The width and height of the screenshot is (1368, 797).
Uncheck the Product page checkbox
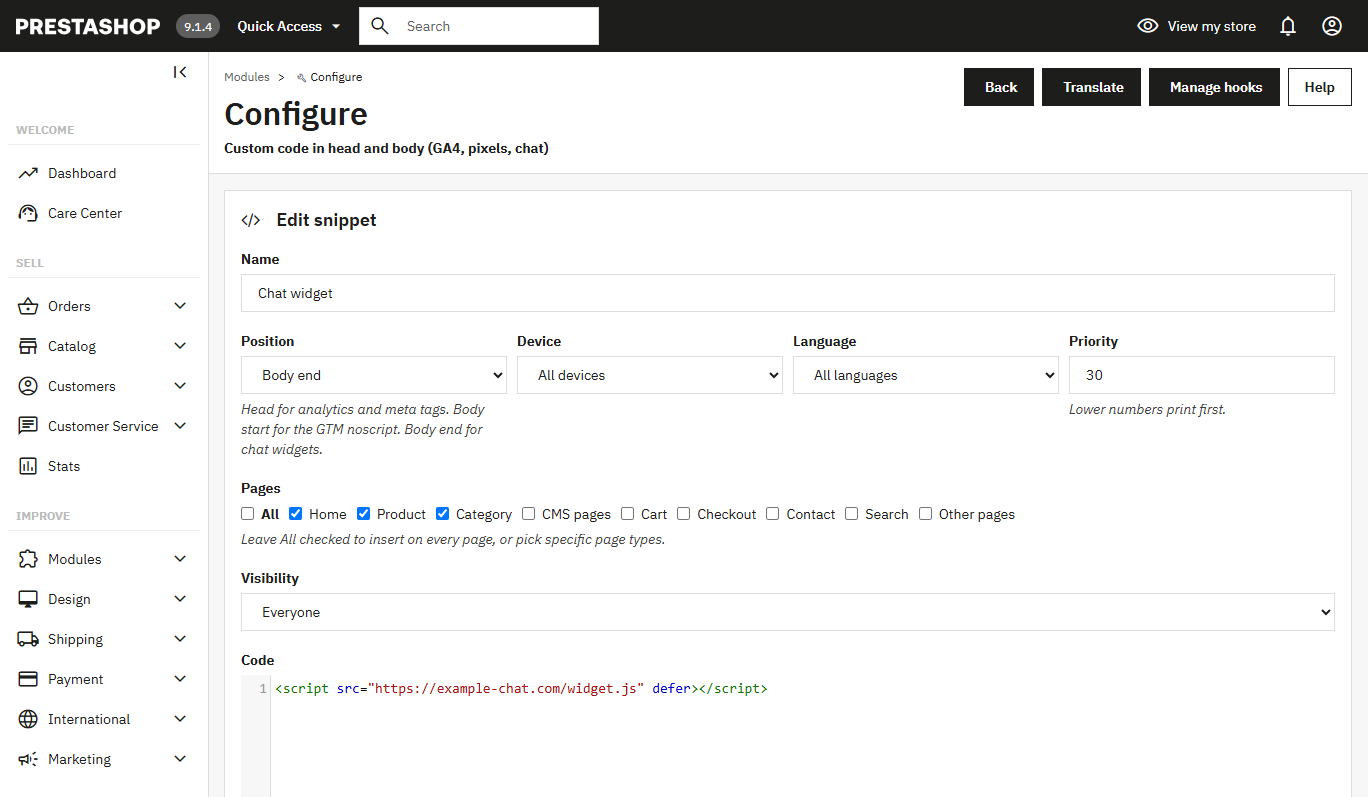pyautogui.click(x=363, y=514)
